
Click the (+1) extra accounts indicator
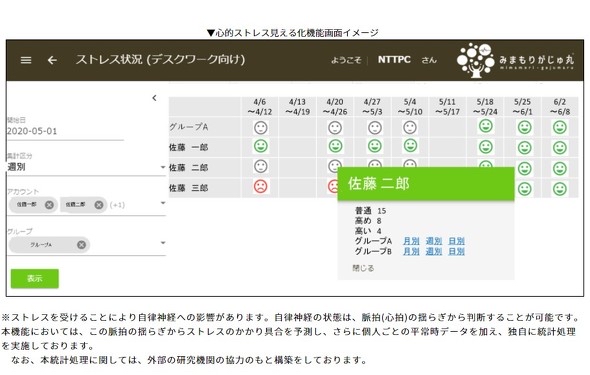click(117, 205)
